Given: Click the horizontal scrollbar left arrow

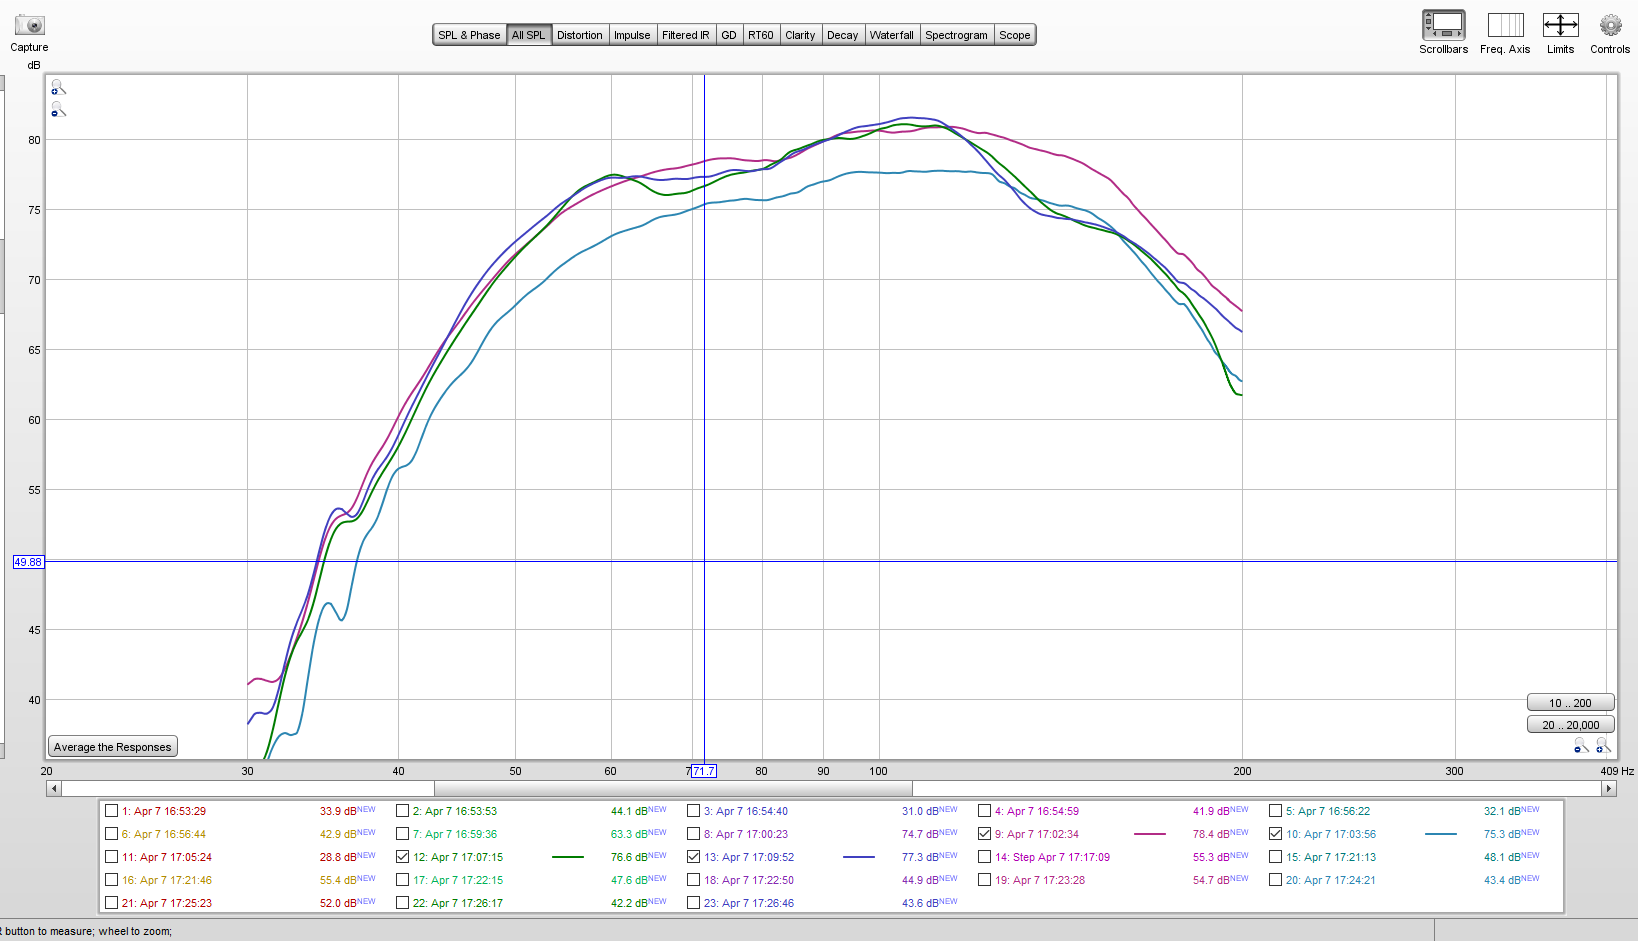Looking at the screenshot, I should tap(54, 788).
